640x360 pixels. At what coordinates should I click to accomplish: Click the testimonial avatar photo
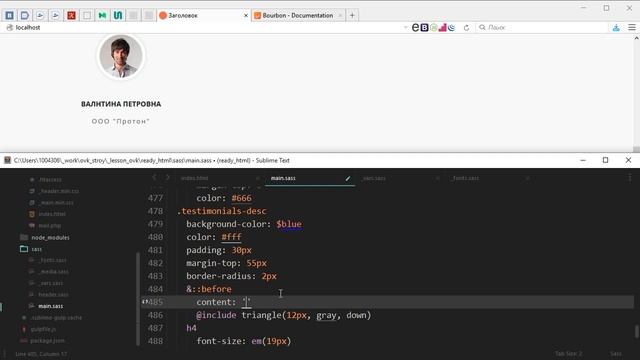pos(121,56)
